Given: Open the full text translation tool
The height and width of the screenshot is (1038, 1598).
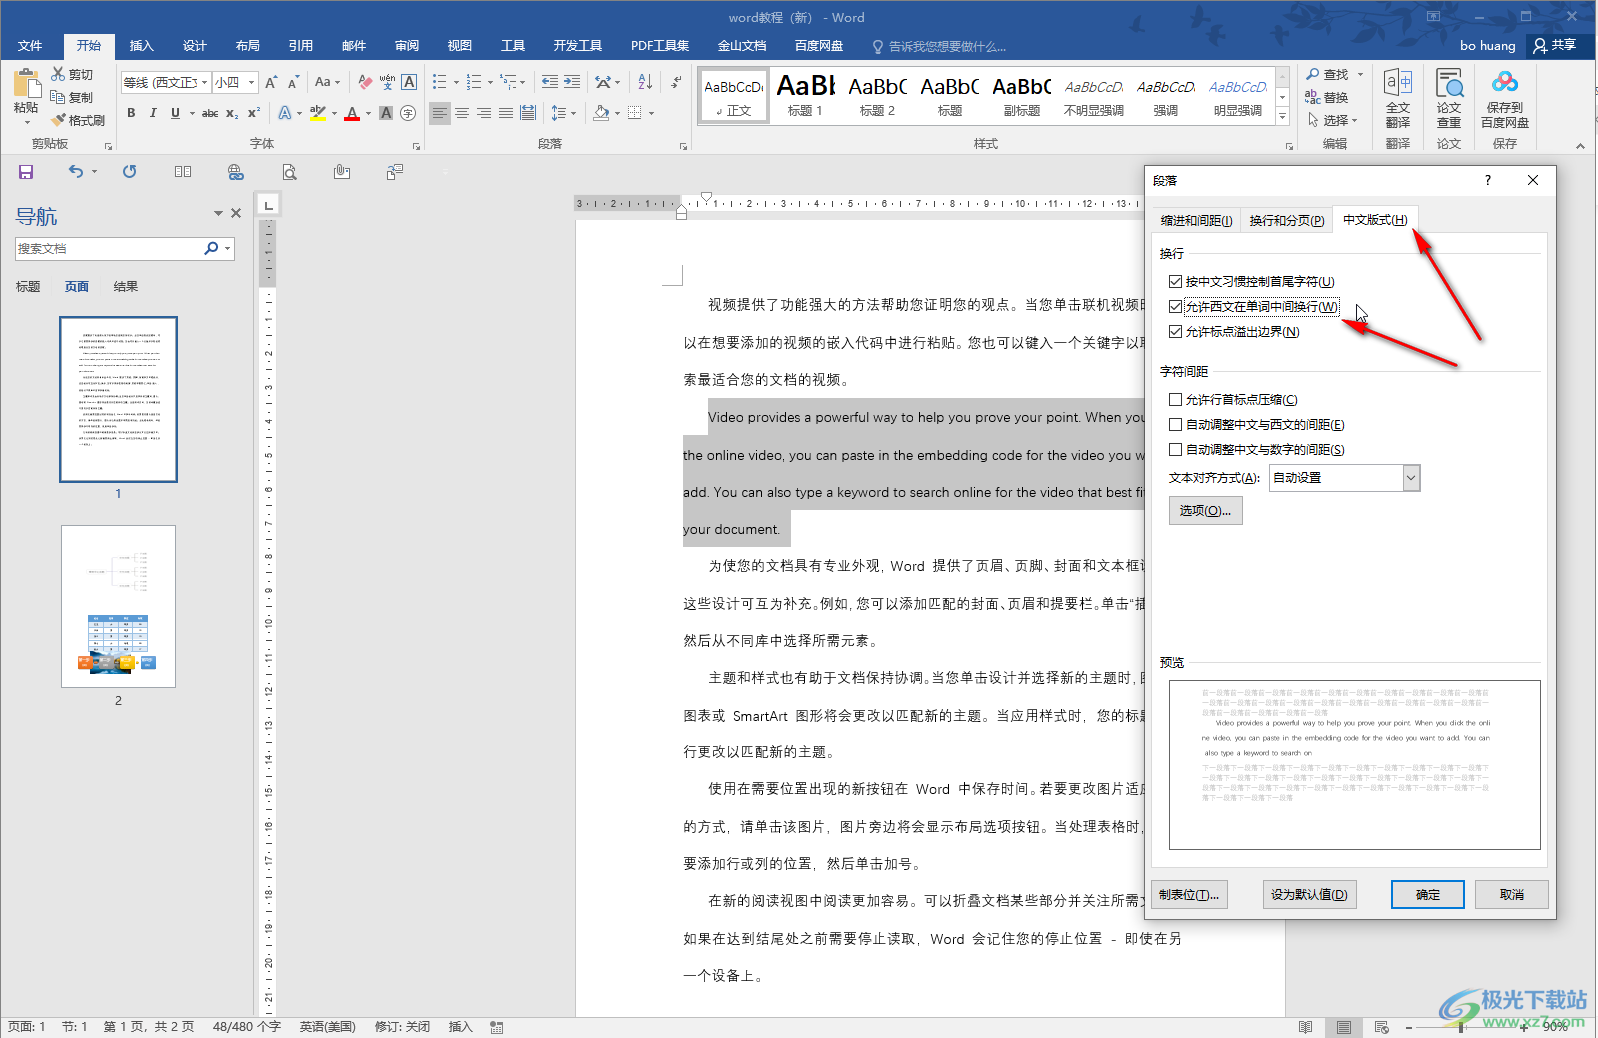Looking at the screenshot, I should pyautogui.click(x=1398, y=99).
